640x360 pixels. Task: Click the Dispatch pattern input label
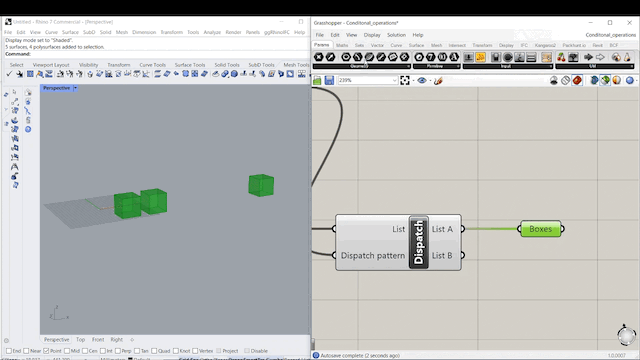pyautogui.click(x=373, y=256)
